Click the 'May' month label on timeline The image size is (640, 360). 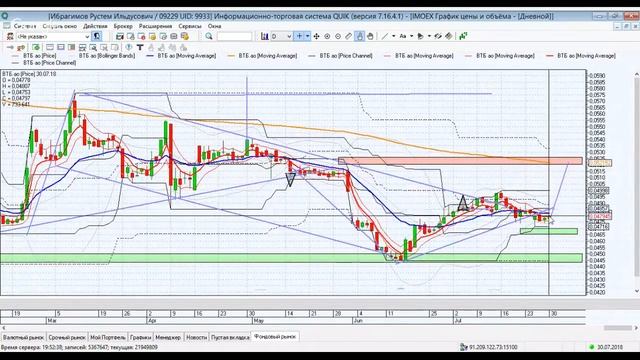[x=258, y=321]
